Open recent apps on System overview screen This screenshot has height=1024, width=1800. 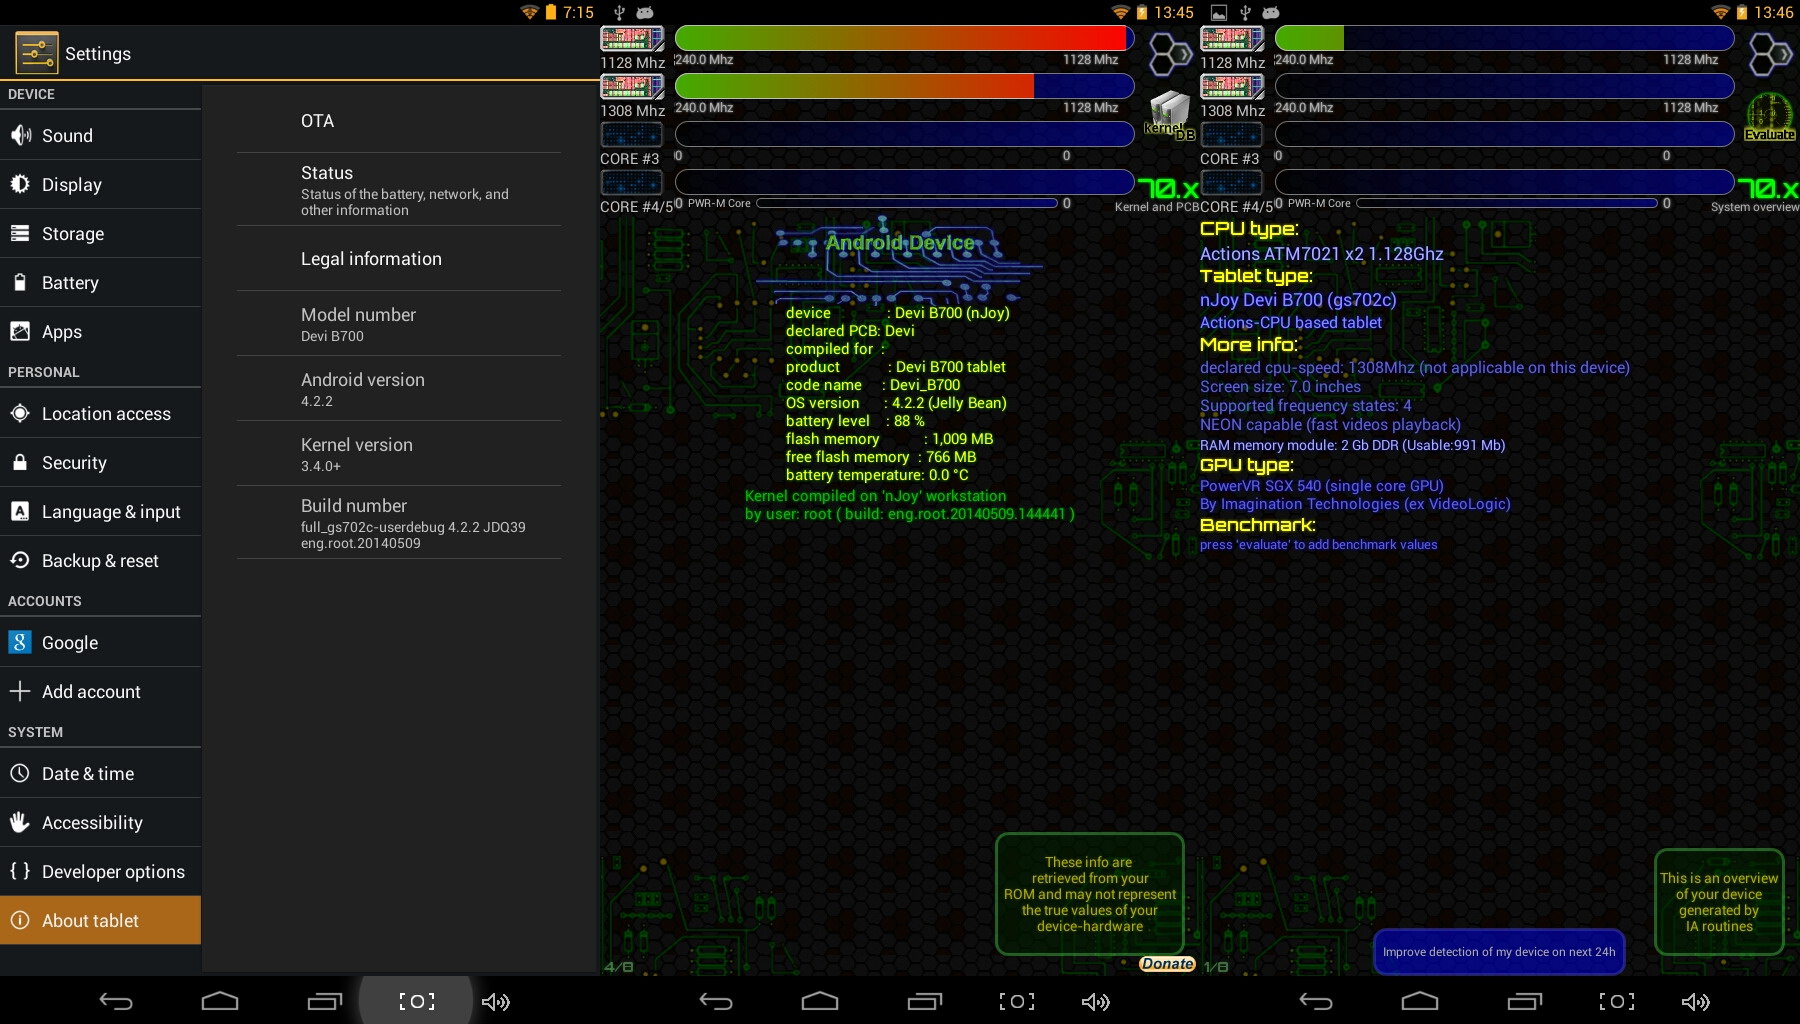point(1524,1001)
